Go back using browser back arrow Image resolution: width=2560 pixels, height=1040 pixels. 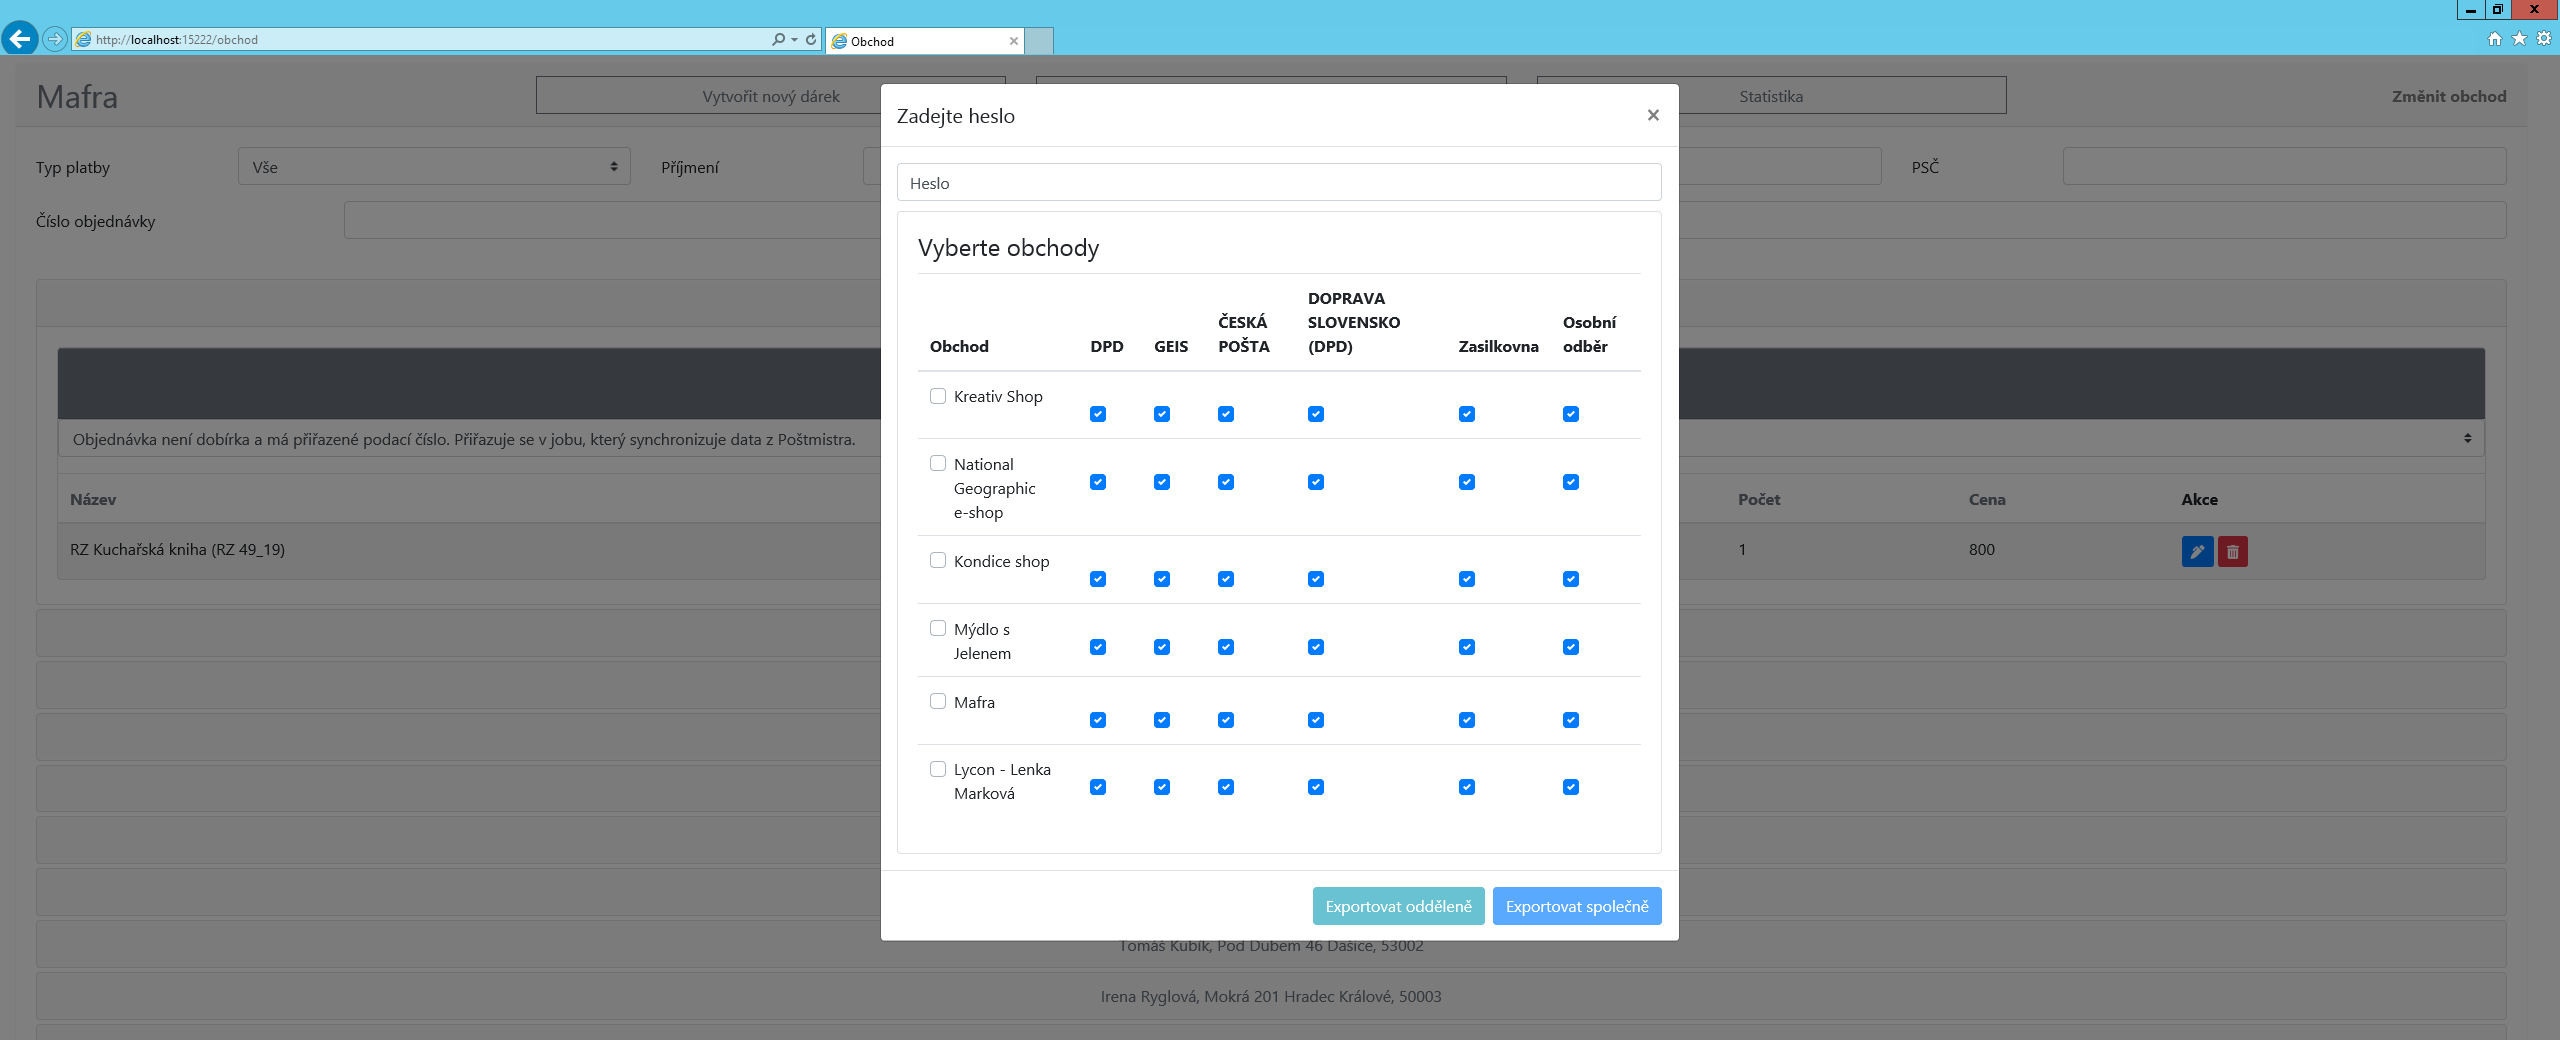coord(19,39)
